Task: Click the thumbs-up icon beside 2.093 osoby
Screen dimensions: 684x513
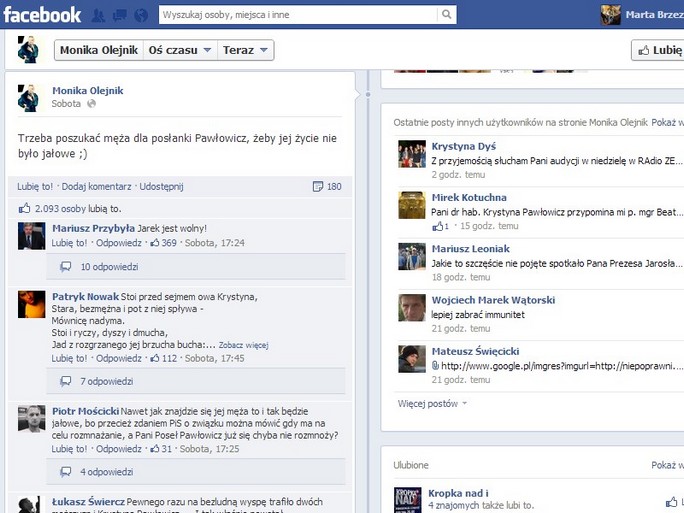Action: click(25, 209)
